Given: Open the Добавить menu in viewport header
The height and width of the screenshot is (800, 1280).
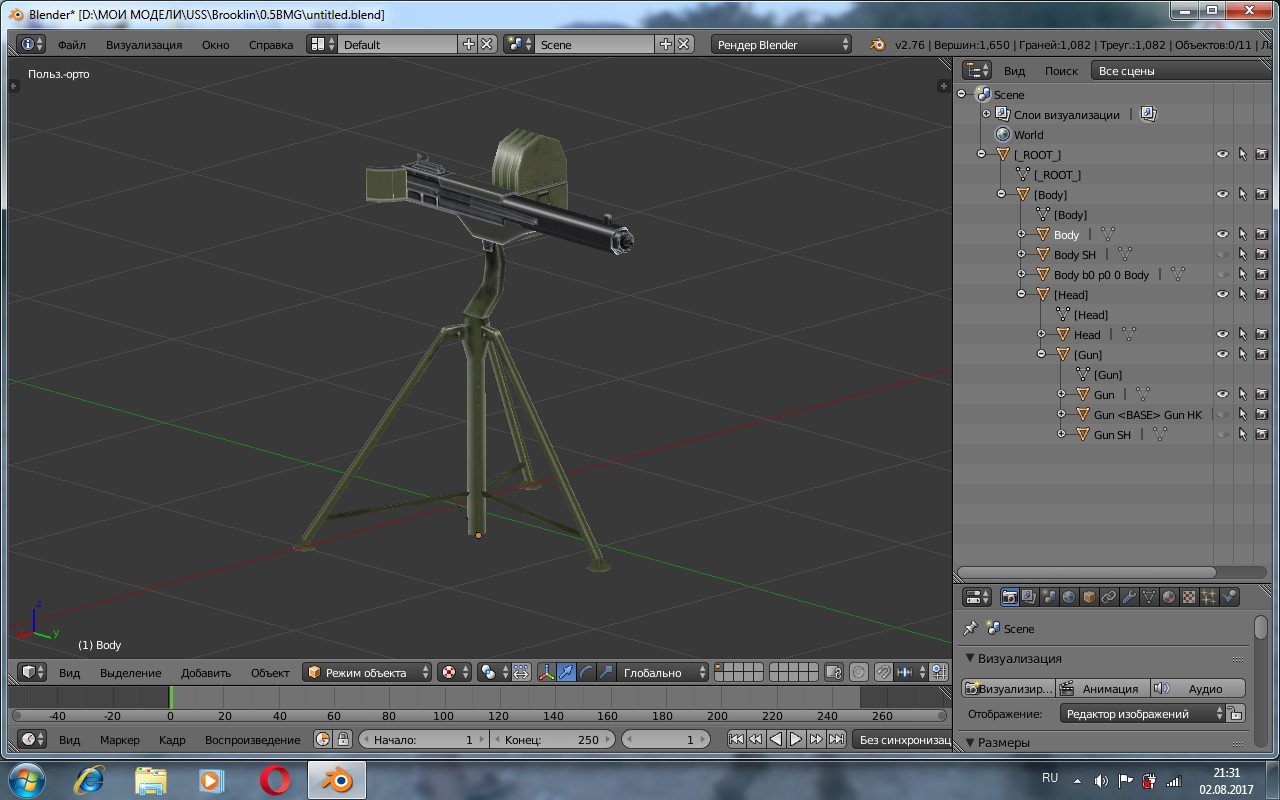Looking at the screenshot, I should tap(206, 673).
